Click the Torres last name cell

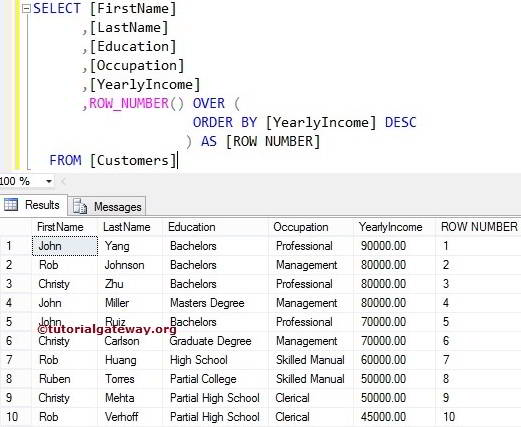tap(130, 379)
